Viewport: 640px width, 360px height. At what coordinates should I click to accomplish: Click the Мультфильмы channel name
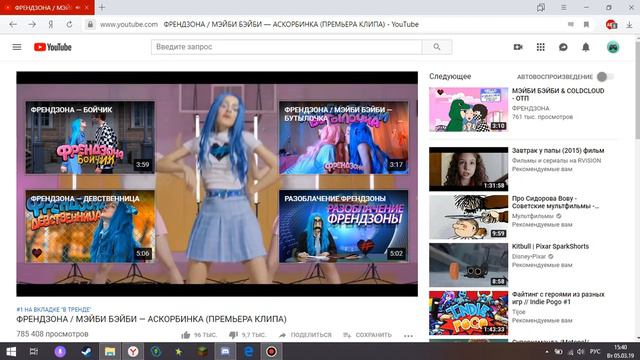pyautogui.click(x=533, y=216)
